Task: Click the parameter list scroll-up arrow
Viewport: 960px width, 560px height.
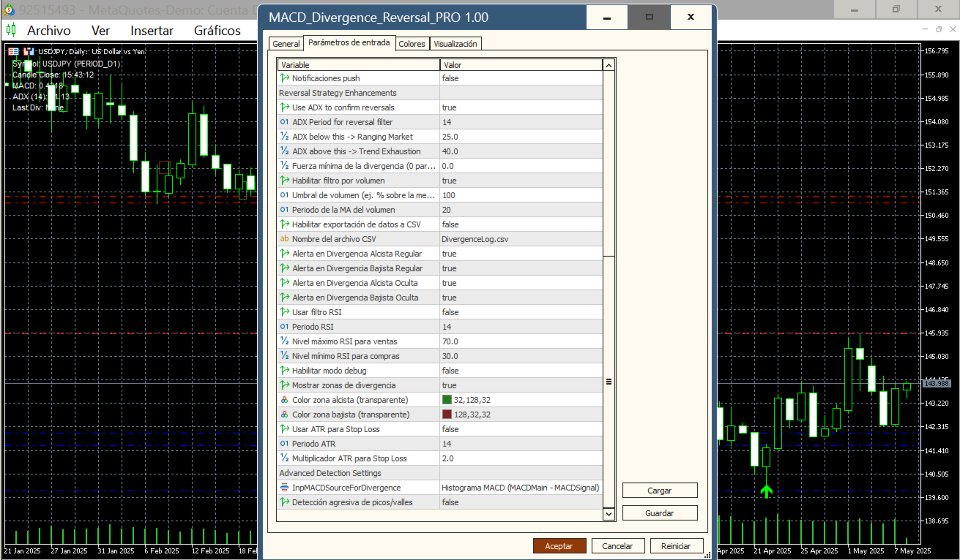Action: pyautogui.click(x=609, y=65)
